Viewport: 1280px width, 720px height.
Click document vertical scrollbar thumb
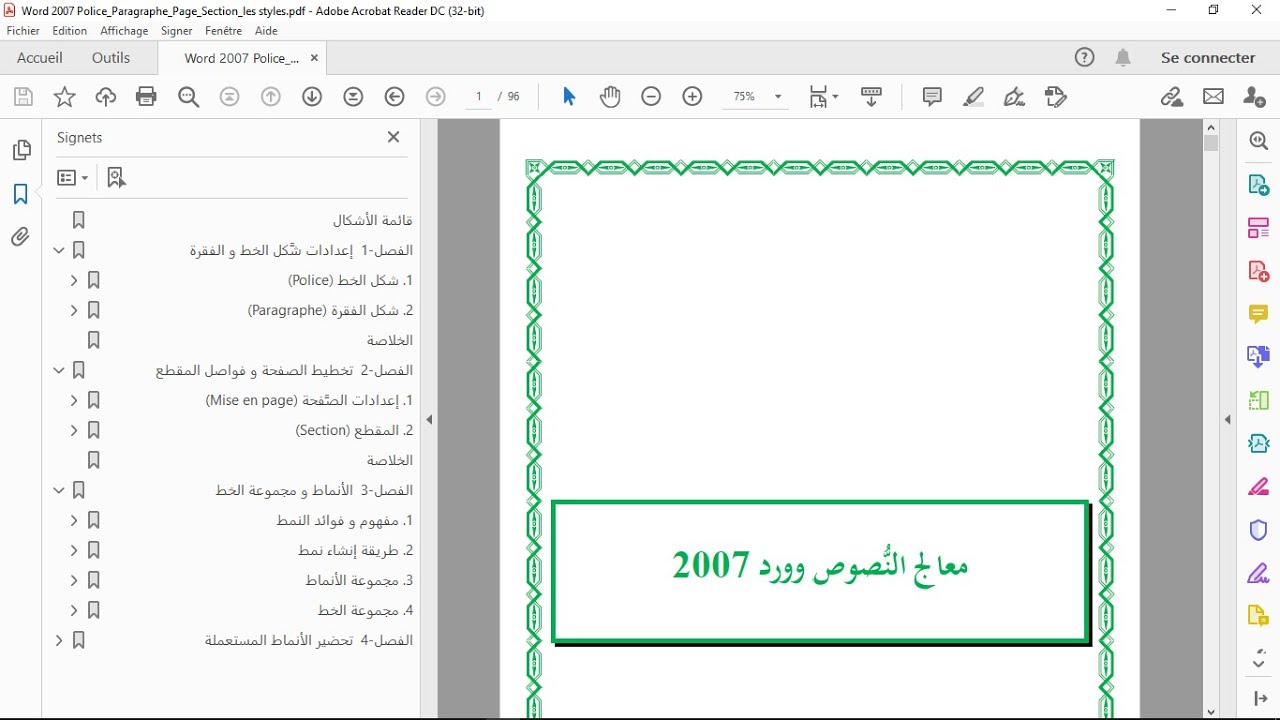[1211, 143]
